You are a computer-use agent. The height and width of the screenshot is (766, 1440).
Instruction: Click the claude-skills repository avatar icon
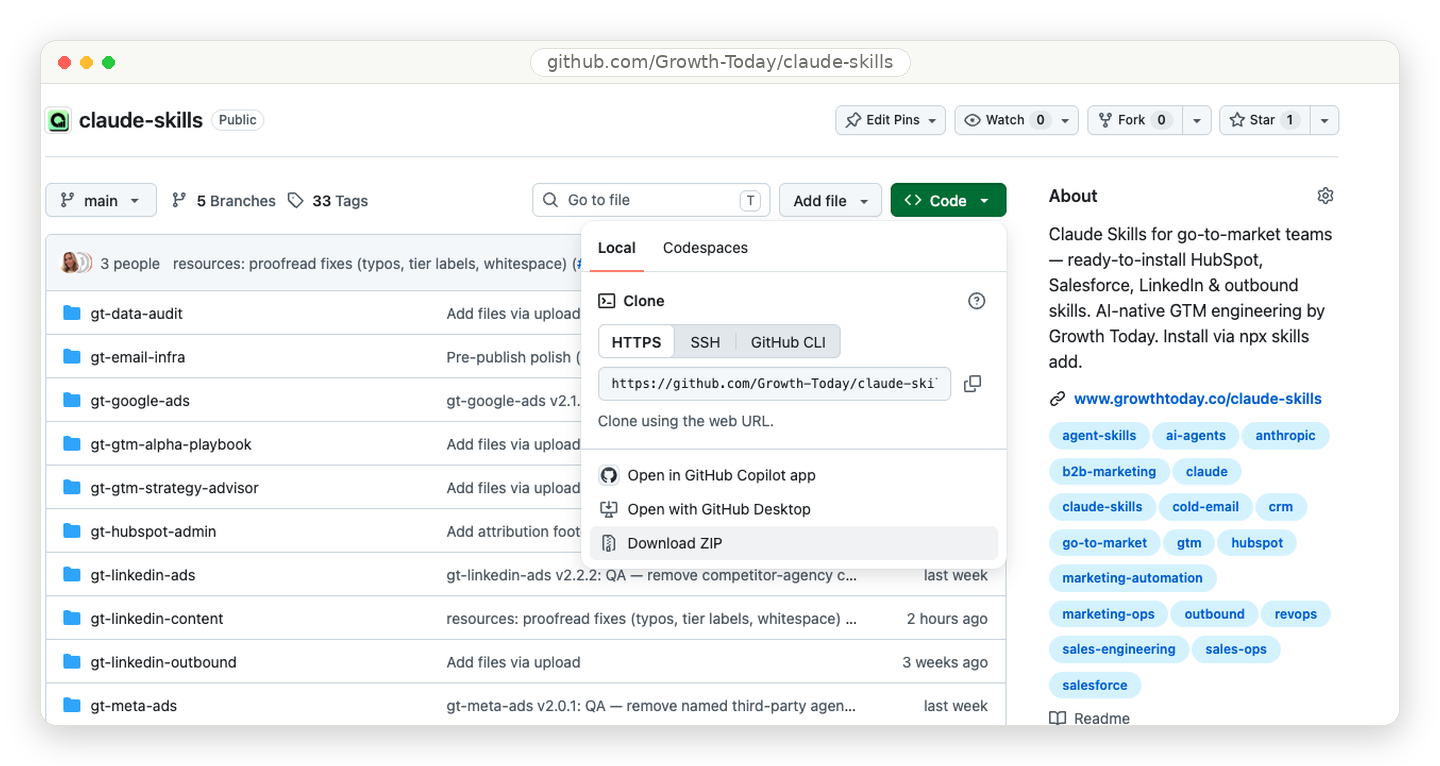click(x=58, y=120)
